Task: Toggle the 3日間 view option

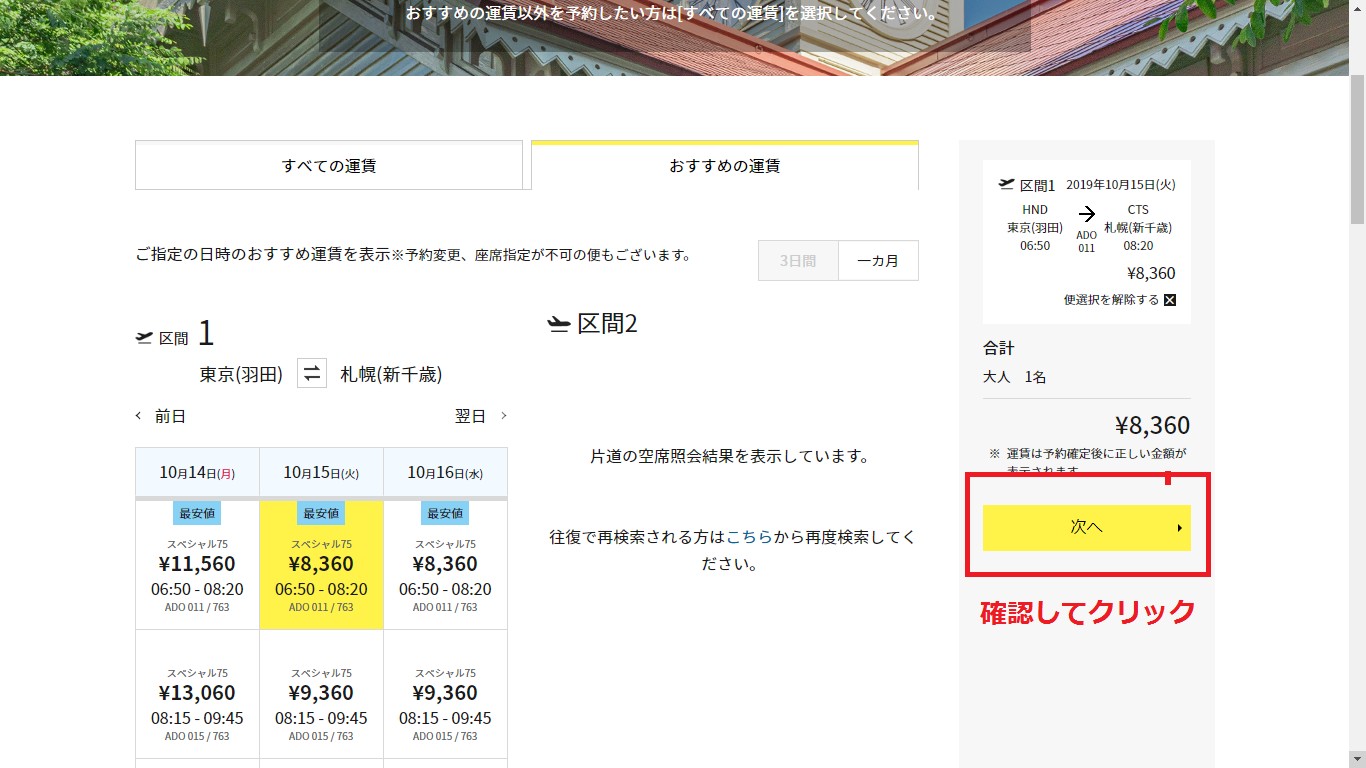Action: pos(798,261)
